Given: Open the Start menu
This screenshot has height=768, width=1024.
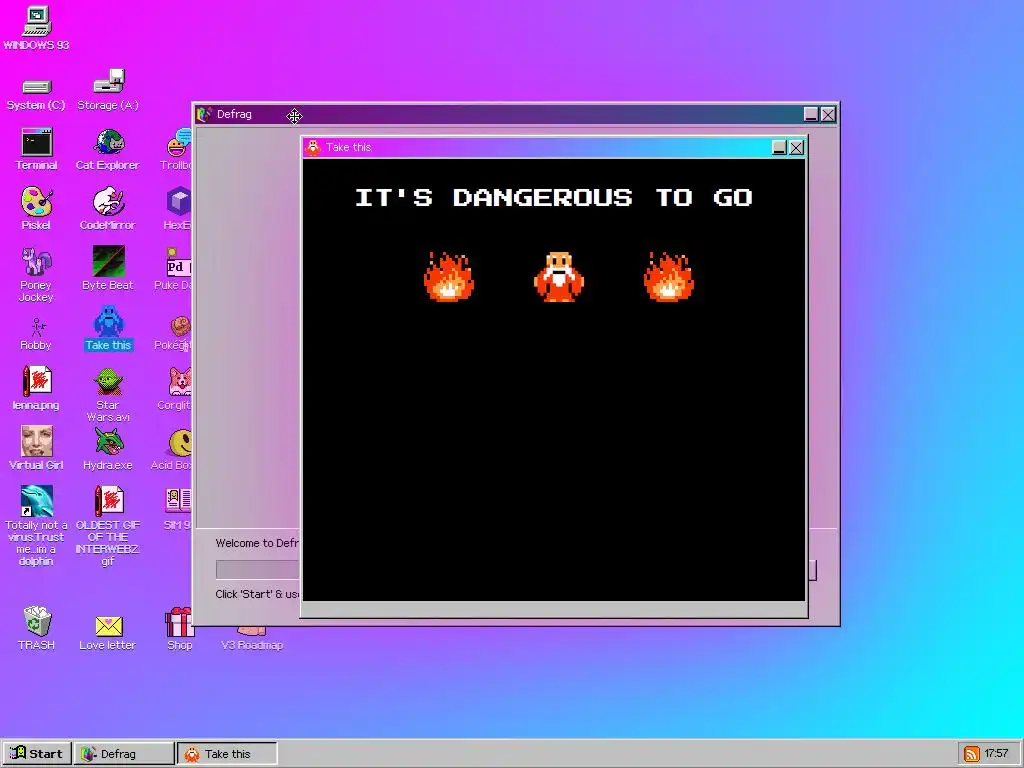Looking at the screenshot, I should point(37,754).
